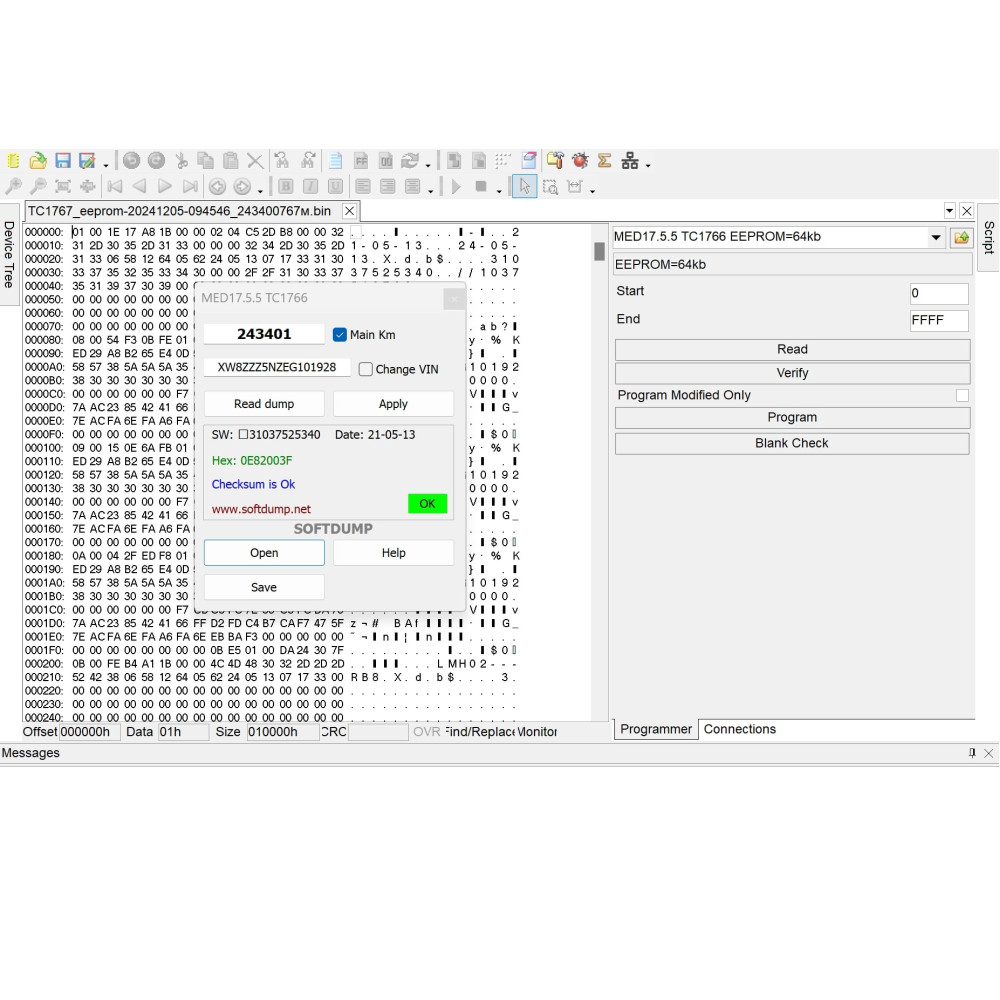Viewport: 1000px width, 1000px height.
Task: Pin the Messages panel
Action: point(972,753)
